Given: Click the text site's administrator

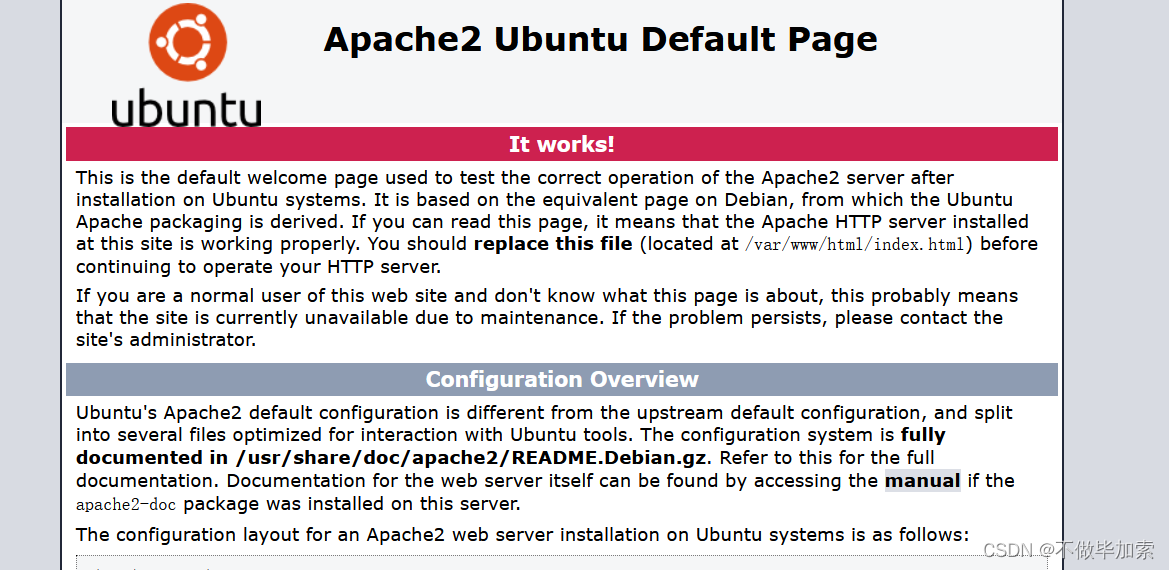Looking at the screenshot, I should (x=166, y=341).
